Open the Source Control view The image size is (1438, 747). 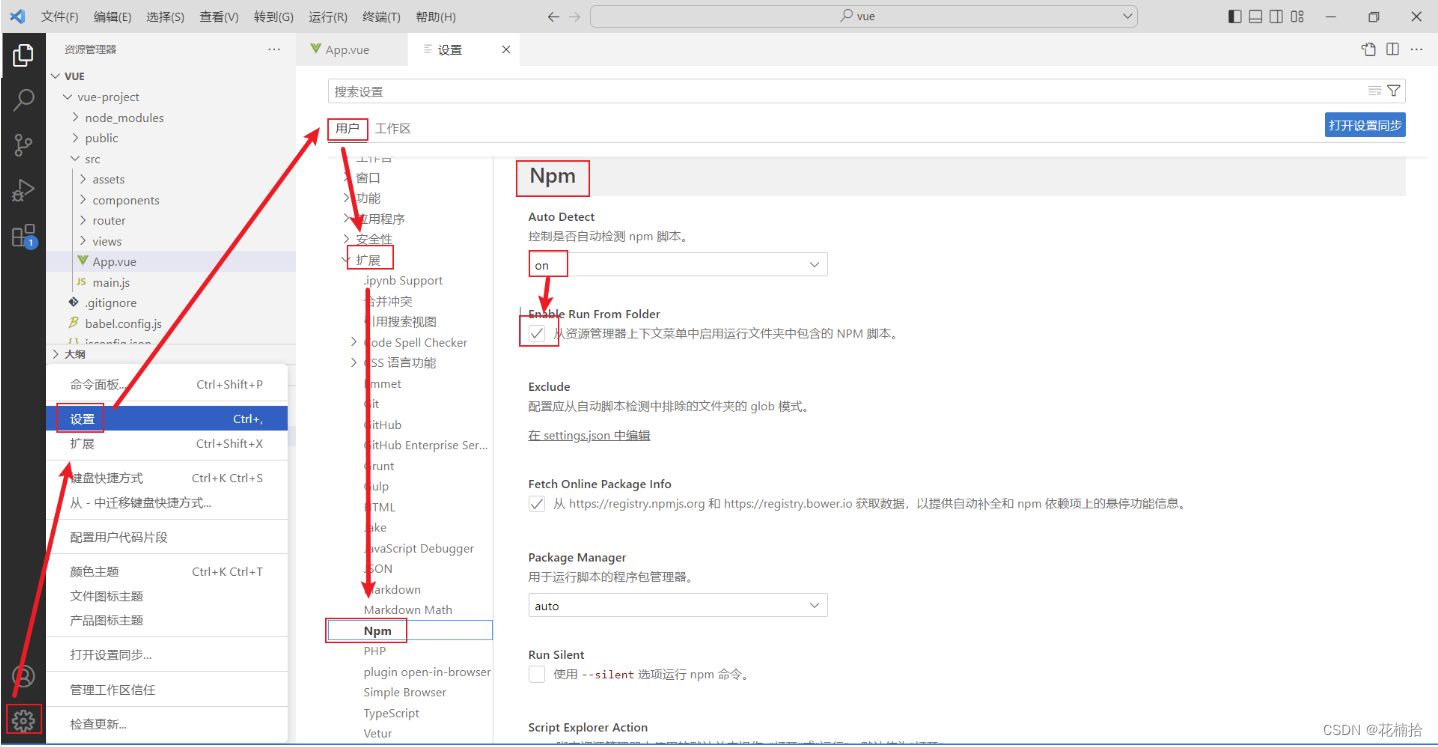(23, 145)
